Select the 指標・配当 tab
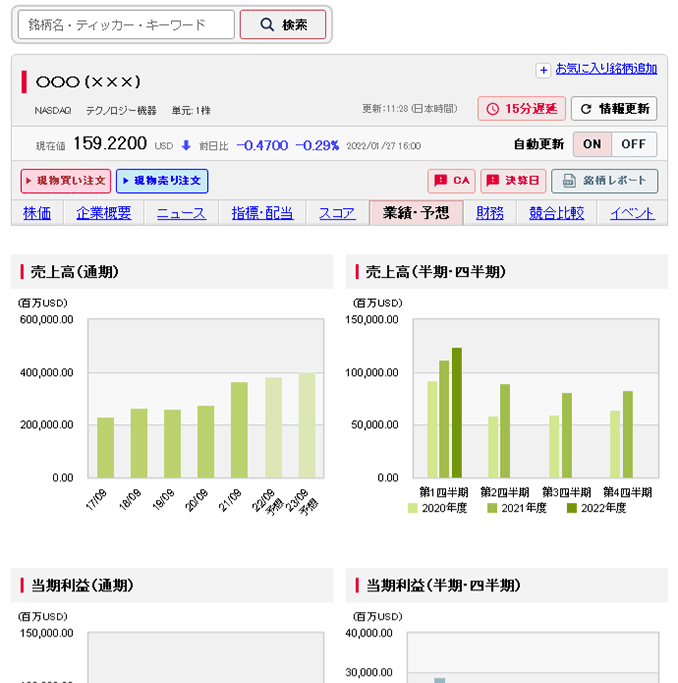The width and height of the screenshot is (678, 683). pos(263,213)
